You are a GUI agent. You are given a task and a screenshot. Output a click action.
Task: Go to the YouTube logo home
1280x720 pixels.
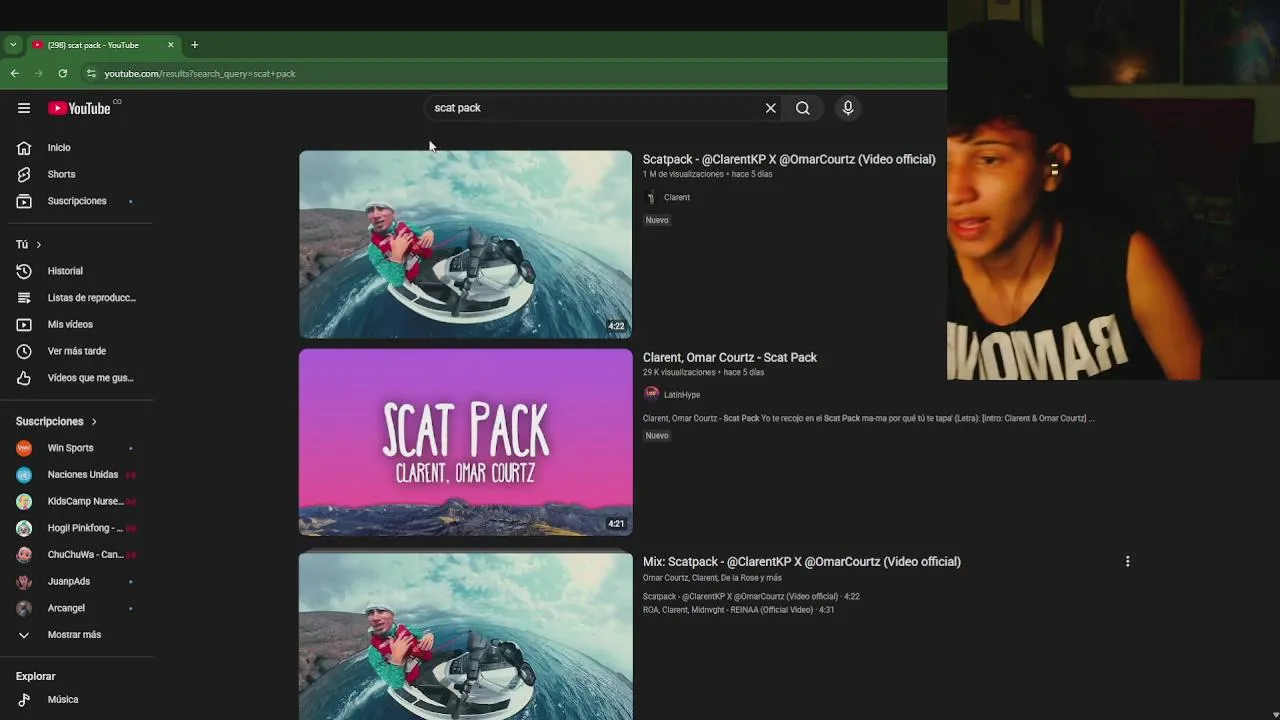pos(79,108)
